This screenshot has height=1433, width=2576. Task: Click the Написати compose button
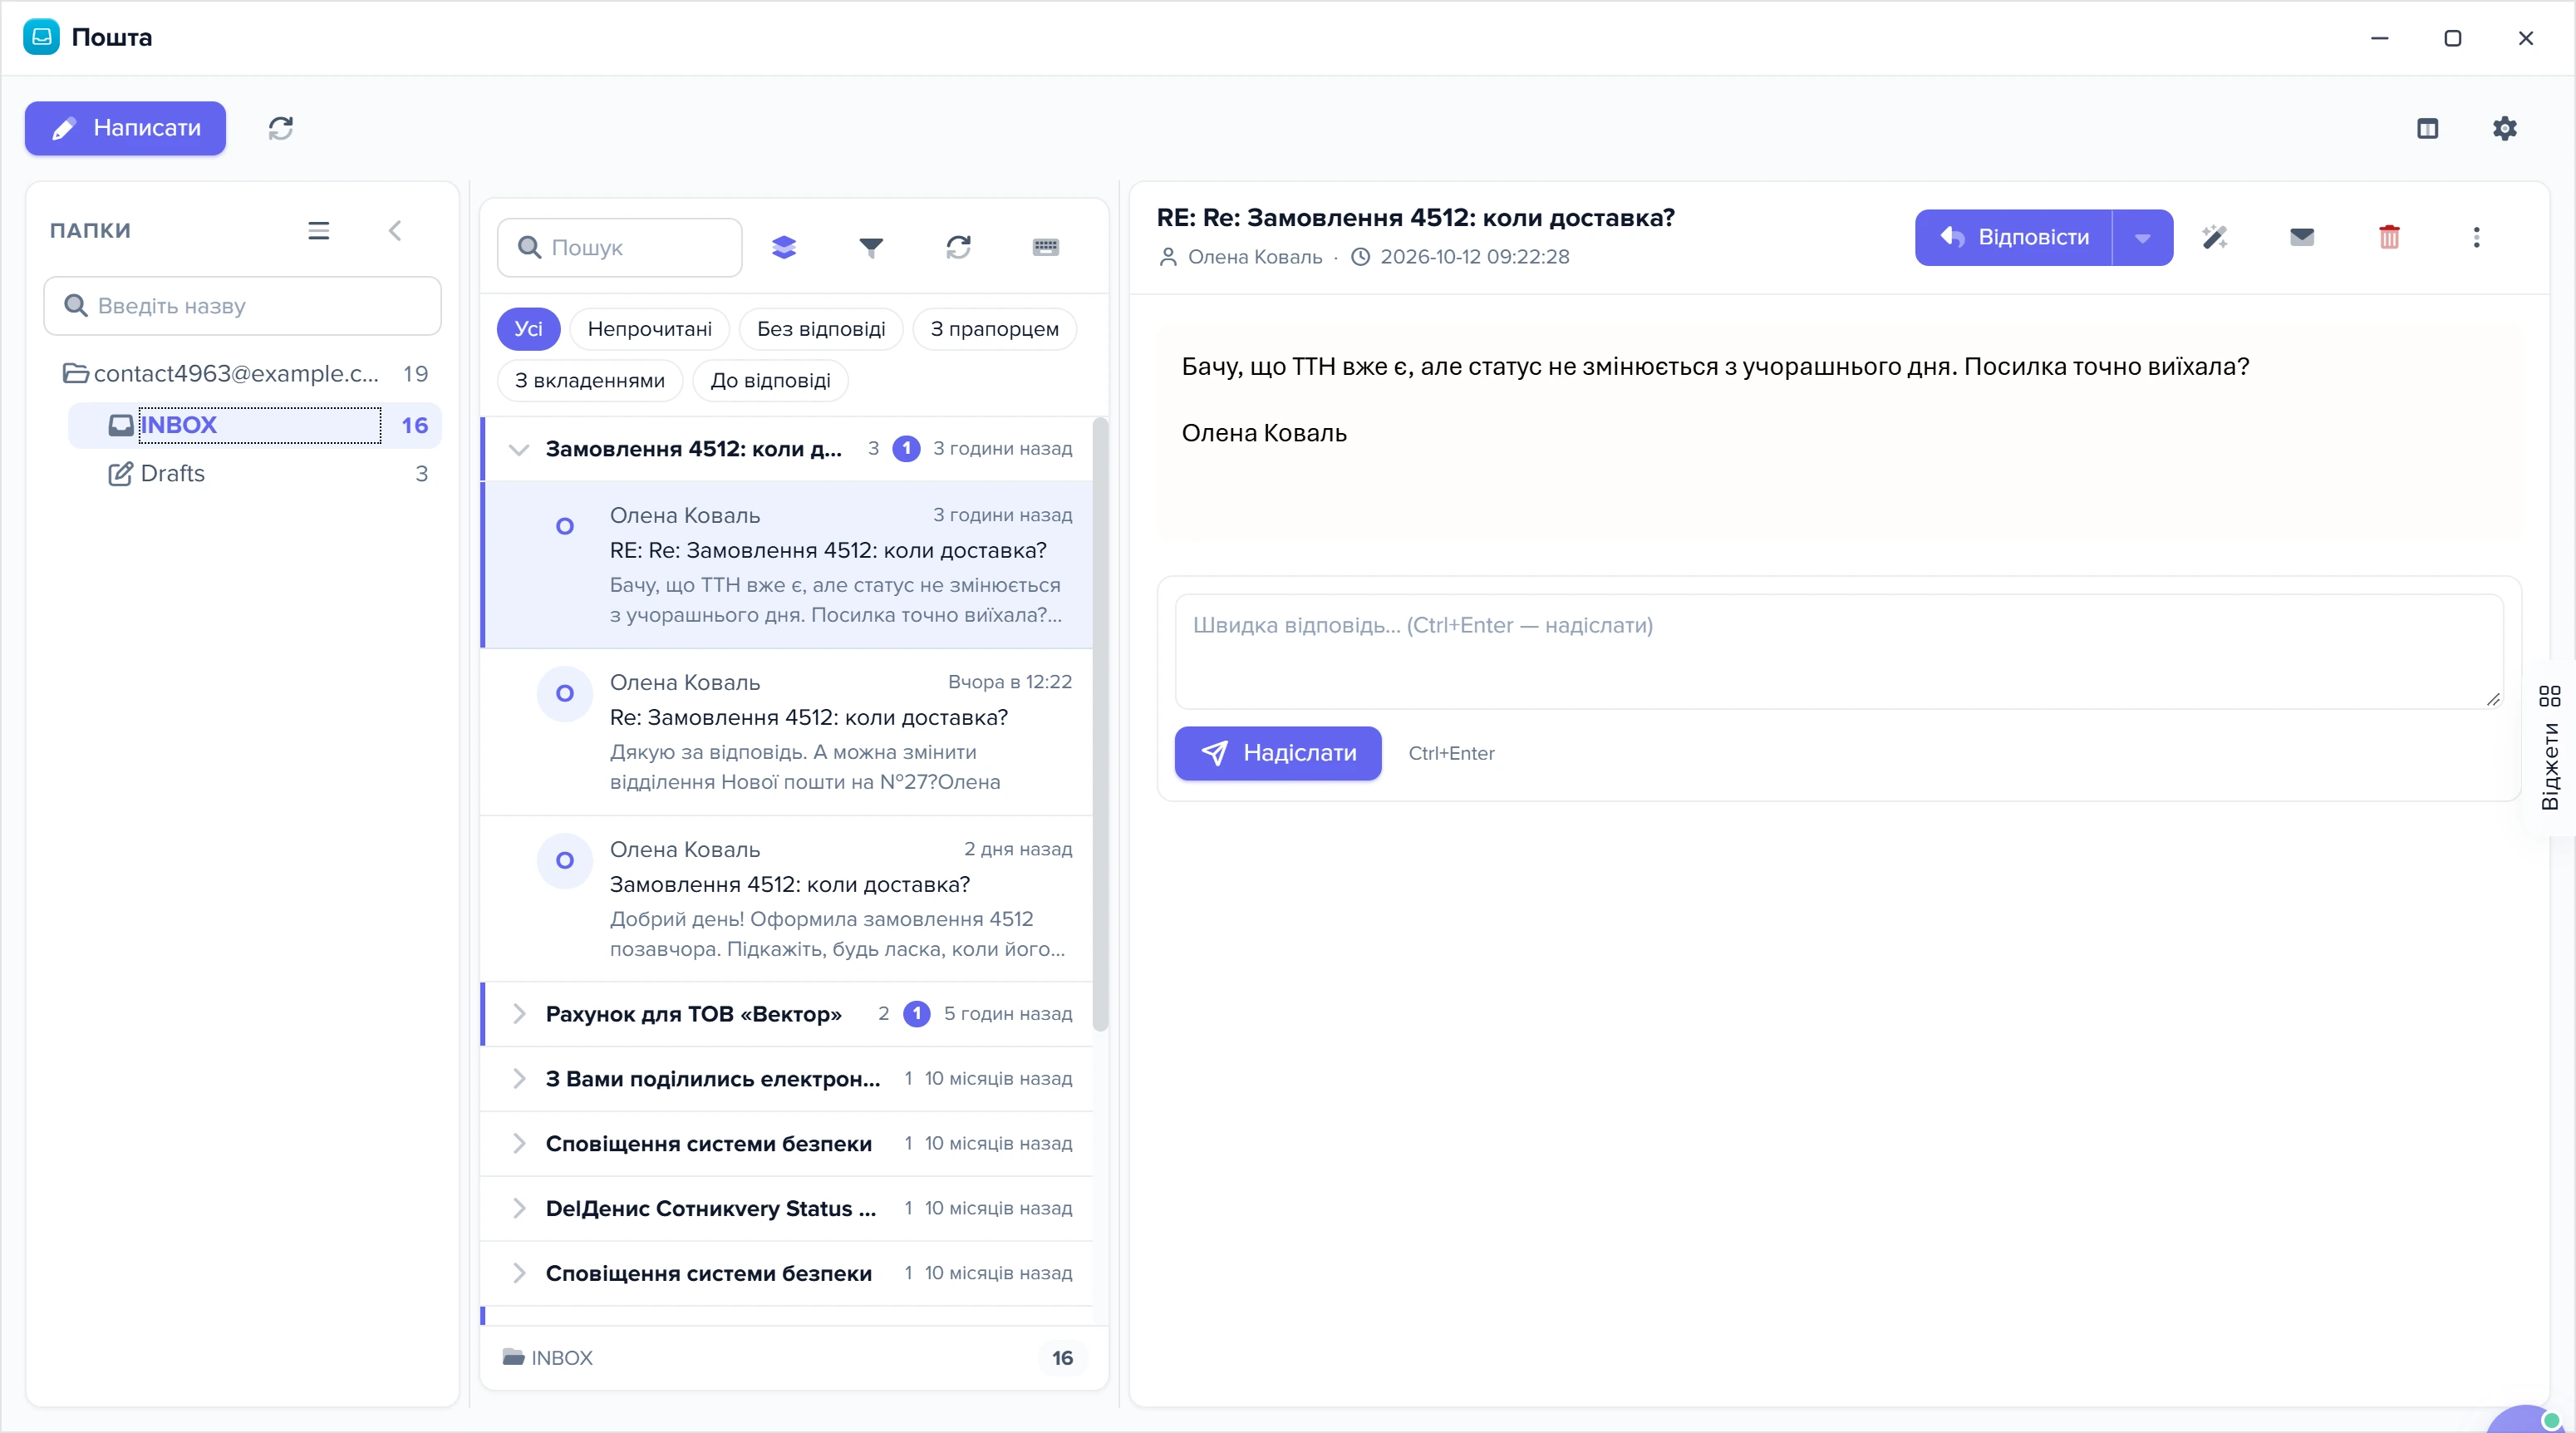point(125,128)
